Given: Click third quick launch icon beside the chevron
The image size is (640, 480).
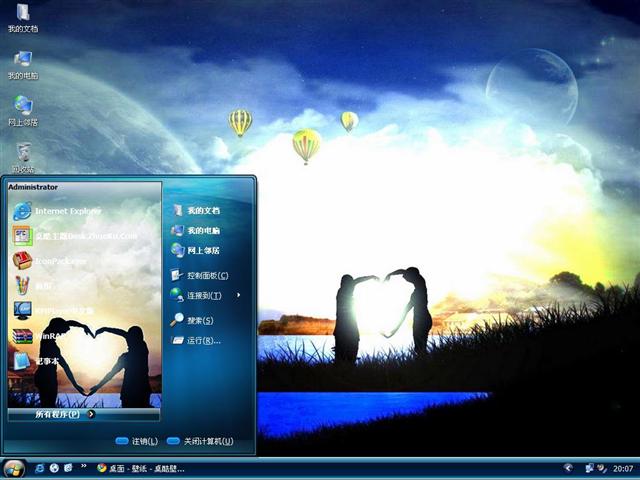Looking at the screenshot, I should tap(68, 468).
